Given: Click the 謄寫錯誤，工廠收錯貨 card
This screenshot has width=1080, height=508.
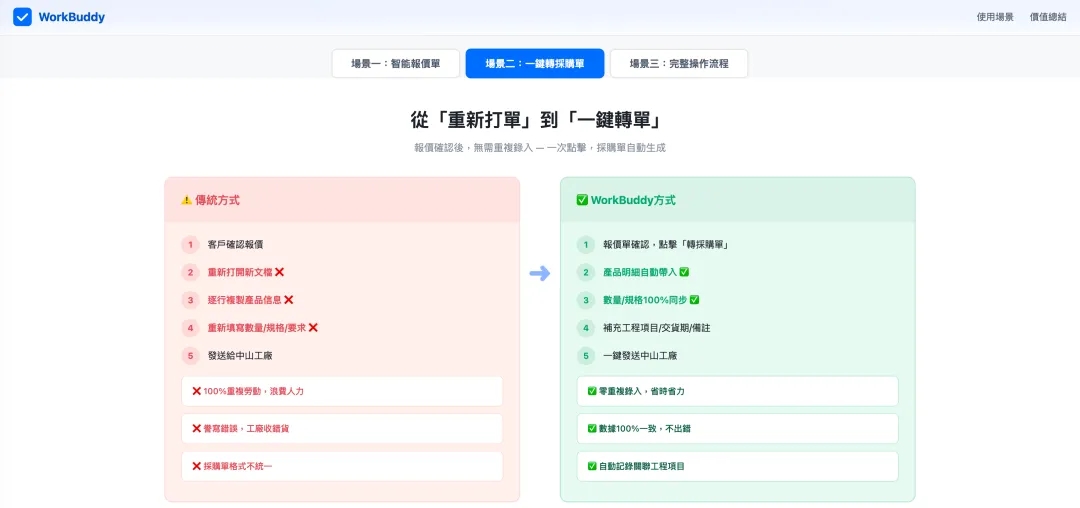Looking at the screenshot, I should 342,428.
